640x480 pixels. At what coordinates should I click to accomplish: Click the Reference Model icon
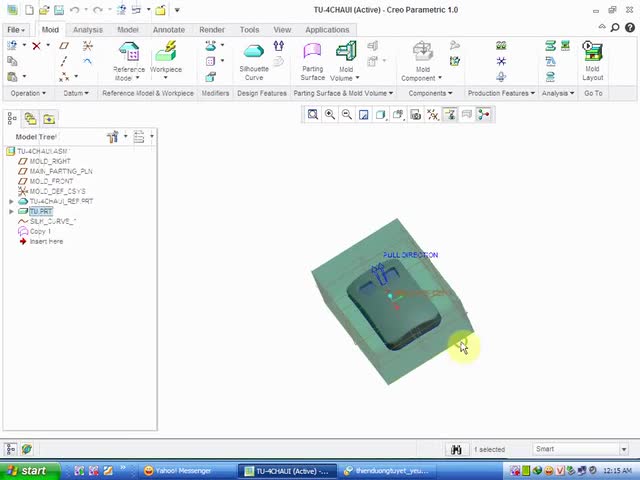(129, 51)
